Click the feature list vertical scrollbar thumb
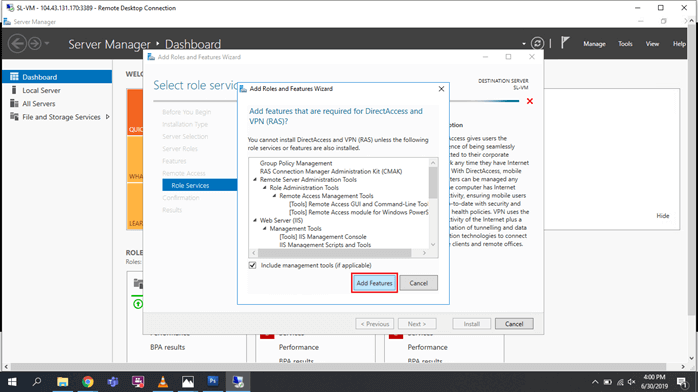The height and width of the screenshot is (392, 698). tap(433, 182)
